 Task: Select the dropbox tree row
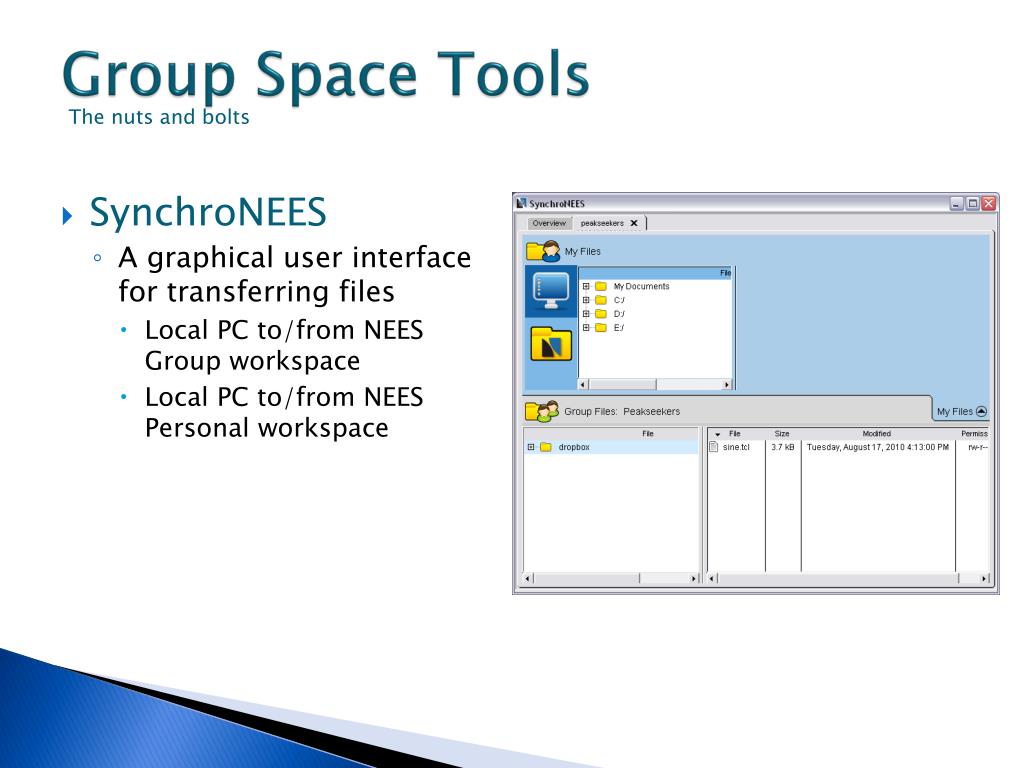point(611,447)
